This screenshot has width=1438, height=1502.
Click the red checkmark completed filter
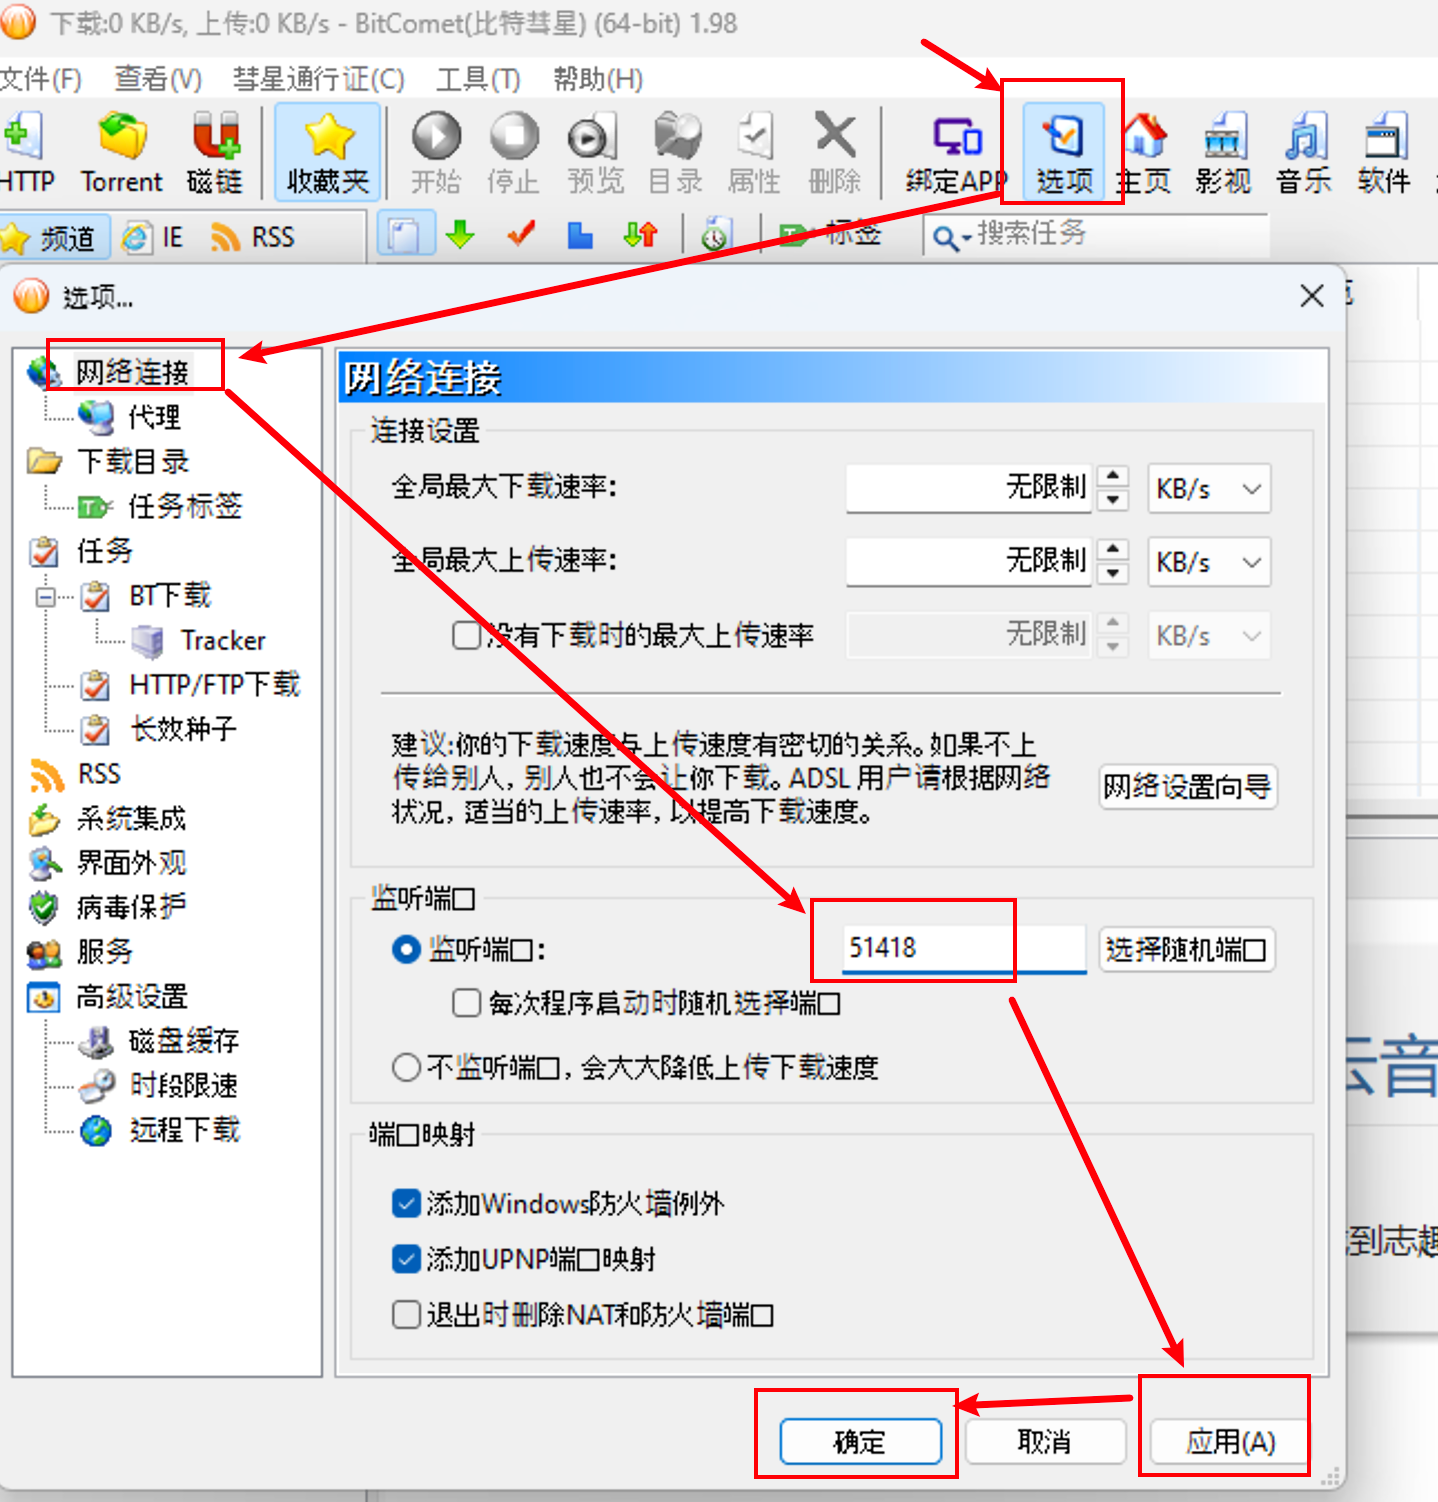(521, 236)
